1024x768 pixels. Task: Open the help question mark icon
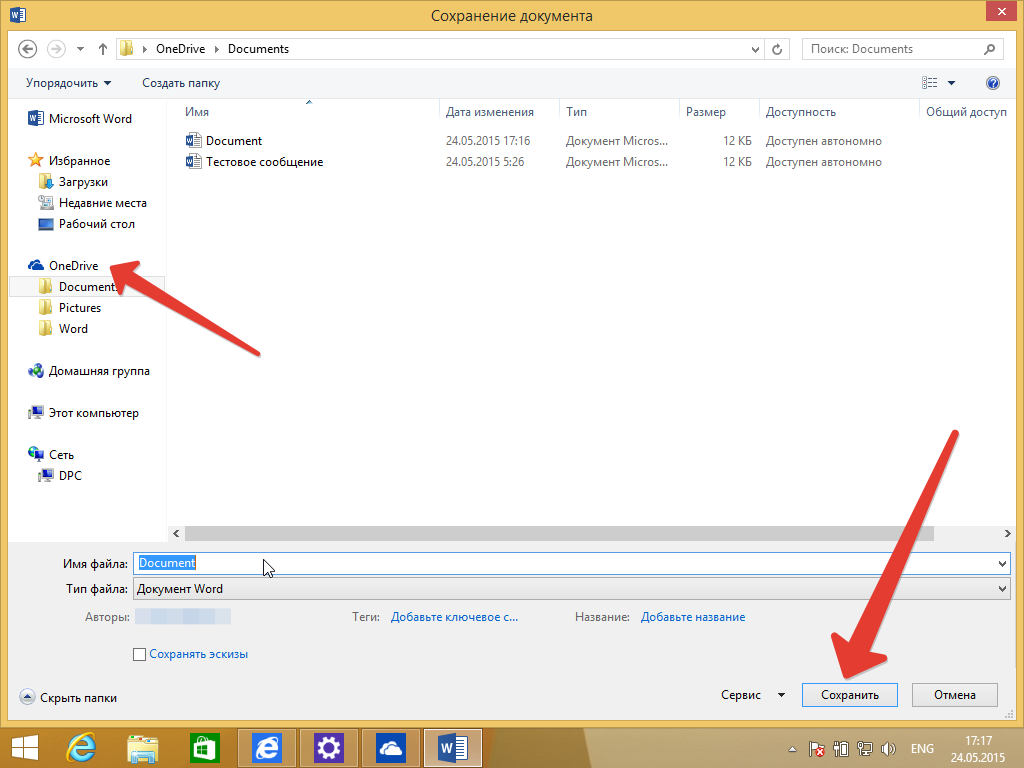pyautogui.click(x=993, y=83)
